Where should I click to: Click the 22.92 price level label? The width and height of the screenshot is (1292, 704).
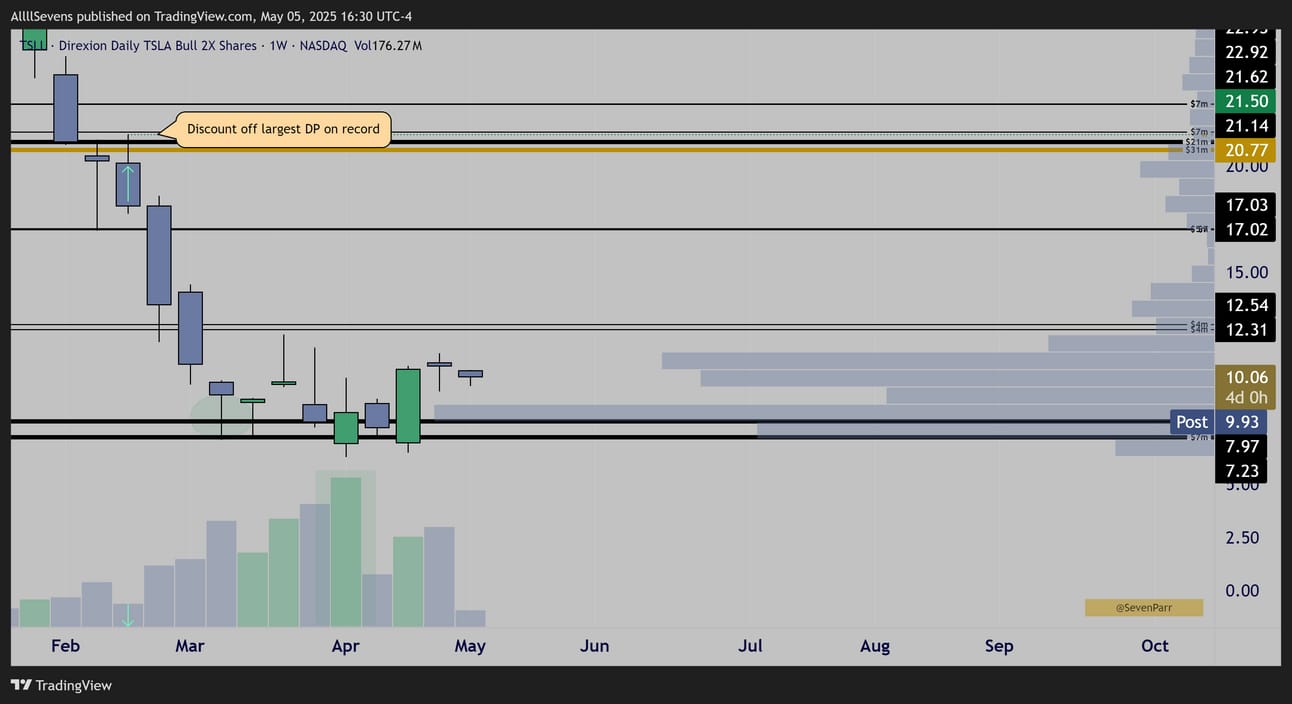click(1245, 52)
